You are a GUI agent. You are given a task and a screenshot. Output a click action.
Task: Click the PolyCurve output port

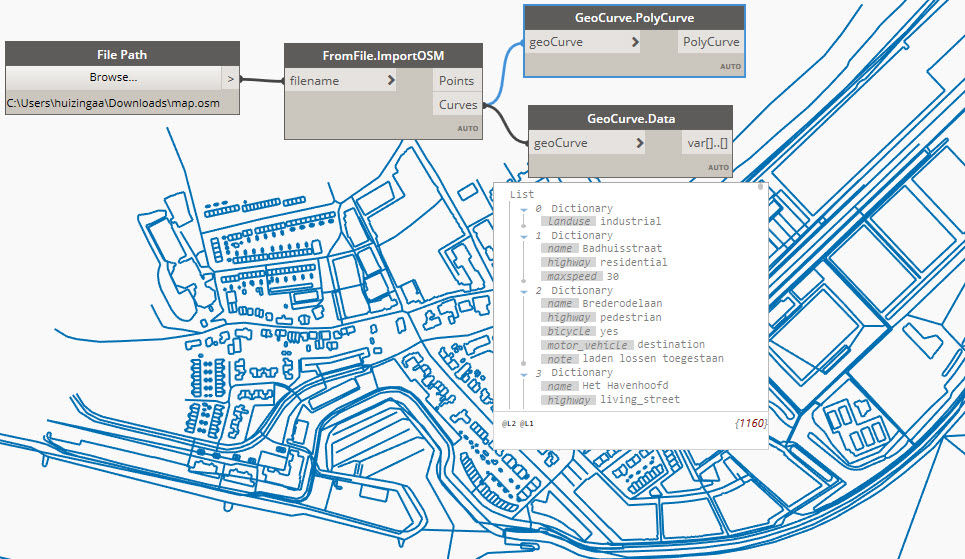(711, 42)
